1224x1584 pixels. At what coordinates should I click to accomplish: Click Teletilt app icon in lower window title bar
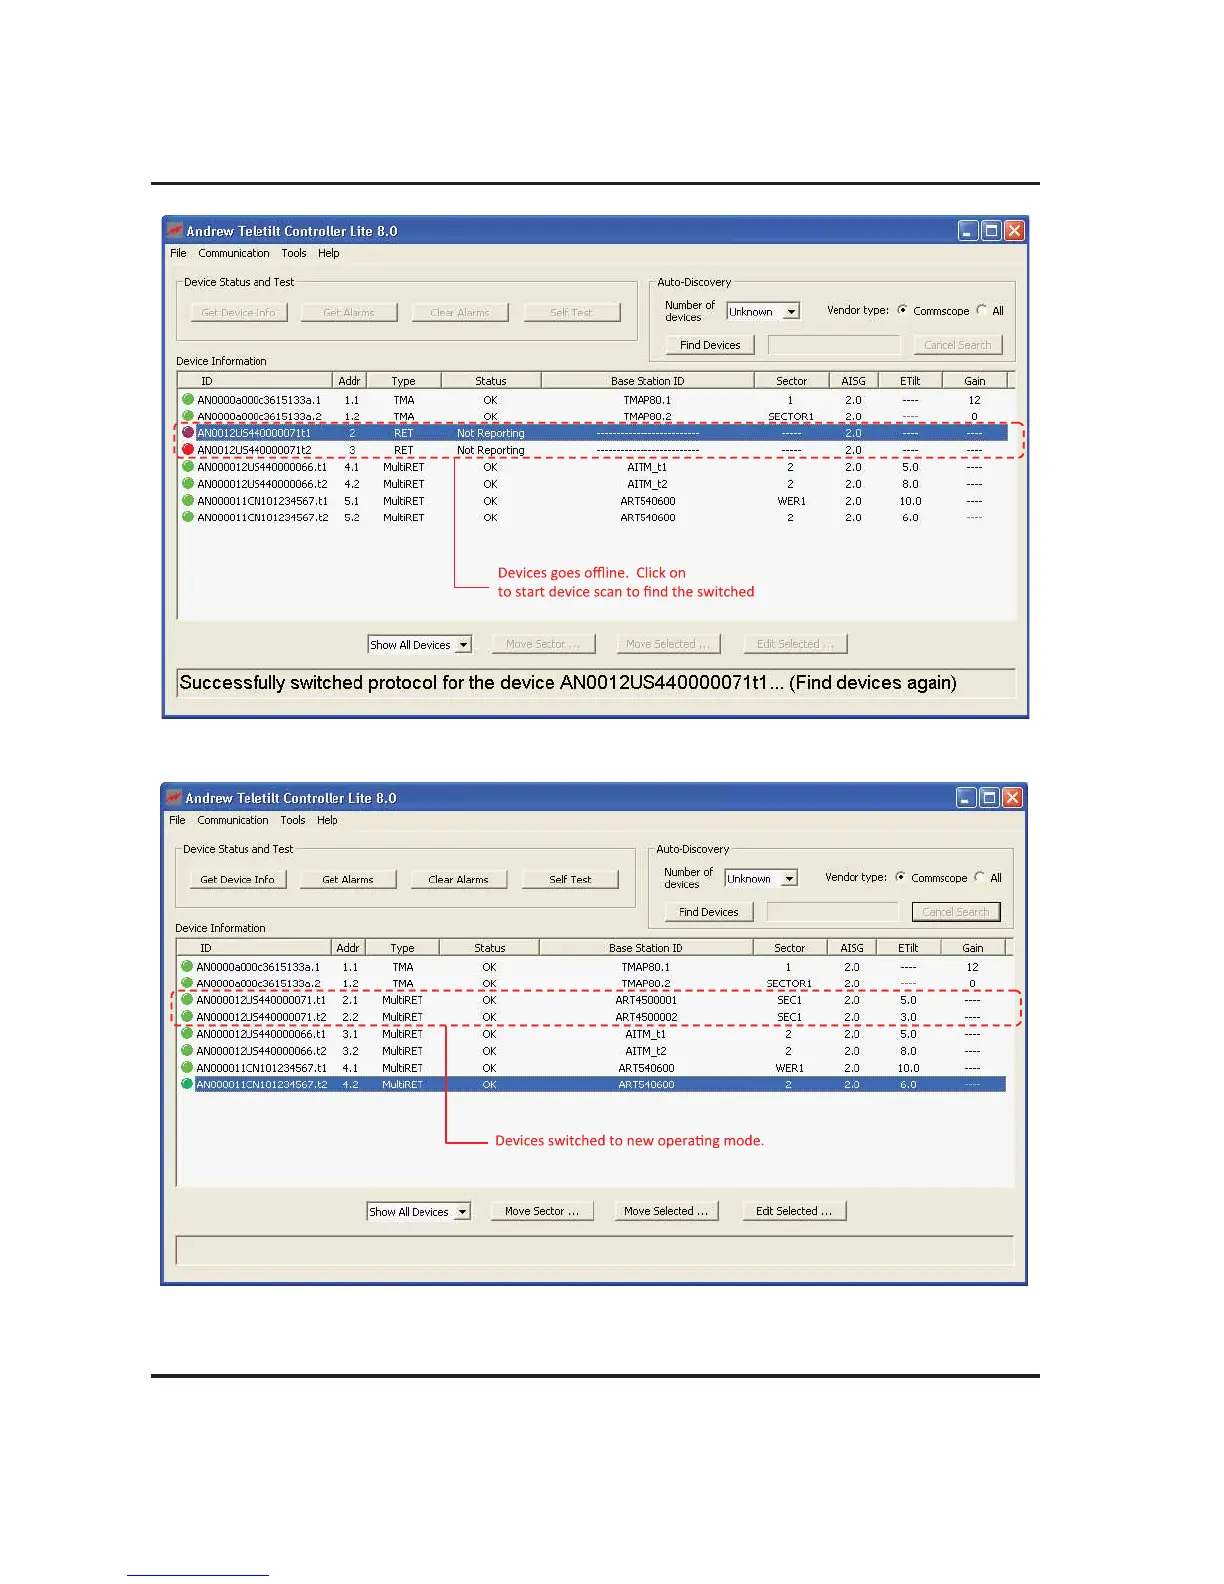point(174,798)
